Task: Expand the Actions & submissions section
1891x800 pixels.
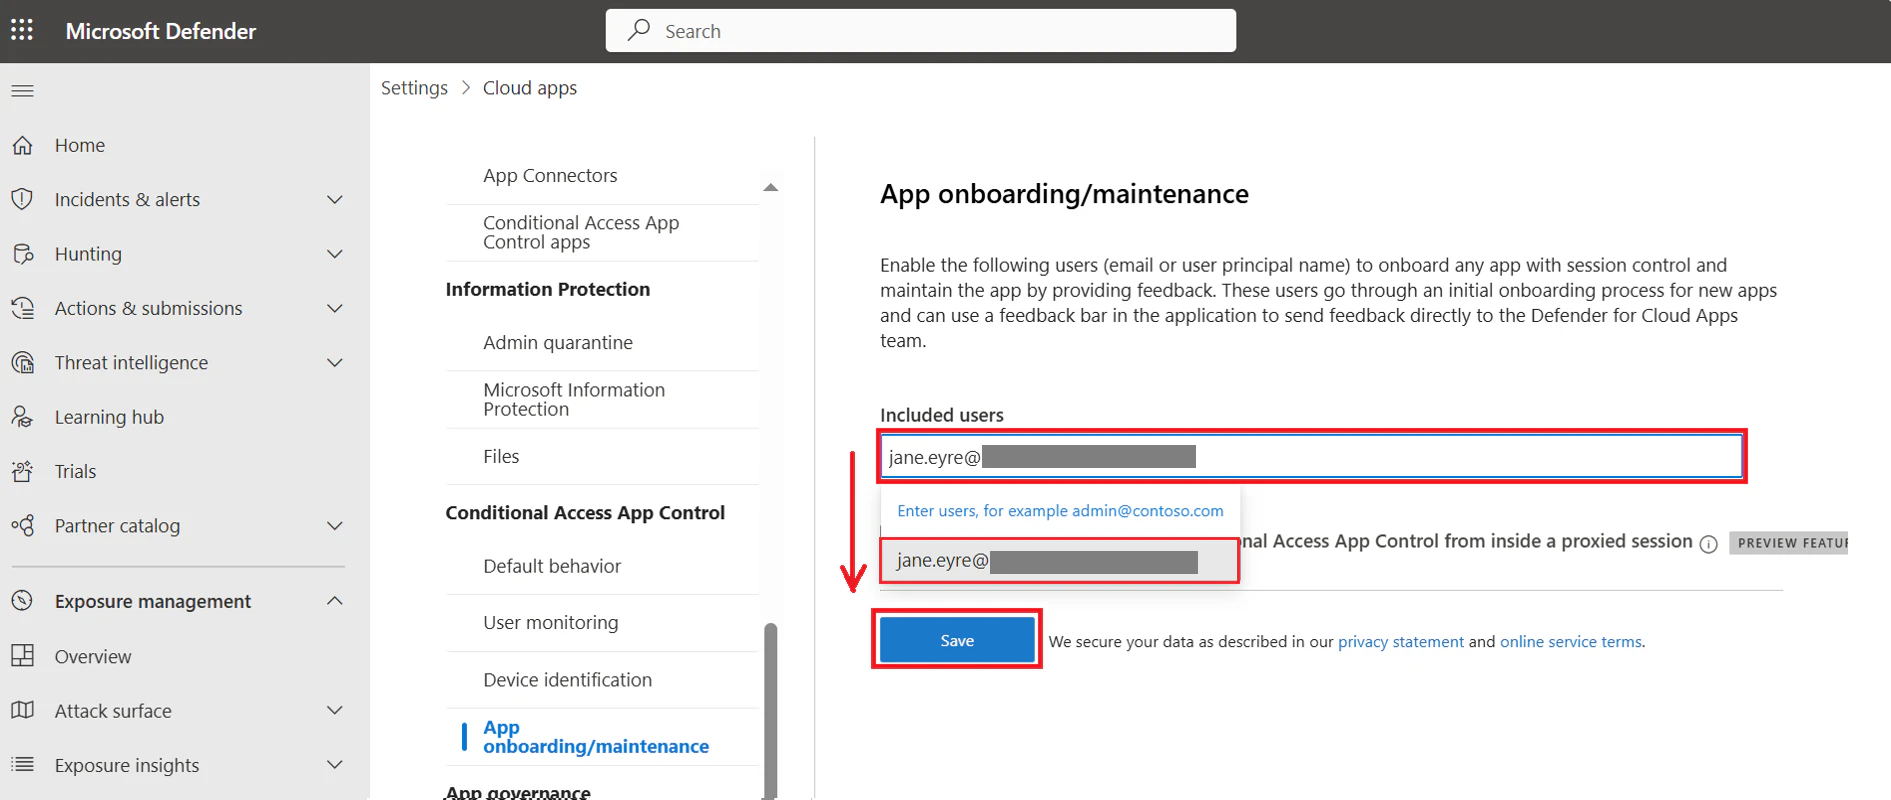Action: coord(335,308)
